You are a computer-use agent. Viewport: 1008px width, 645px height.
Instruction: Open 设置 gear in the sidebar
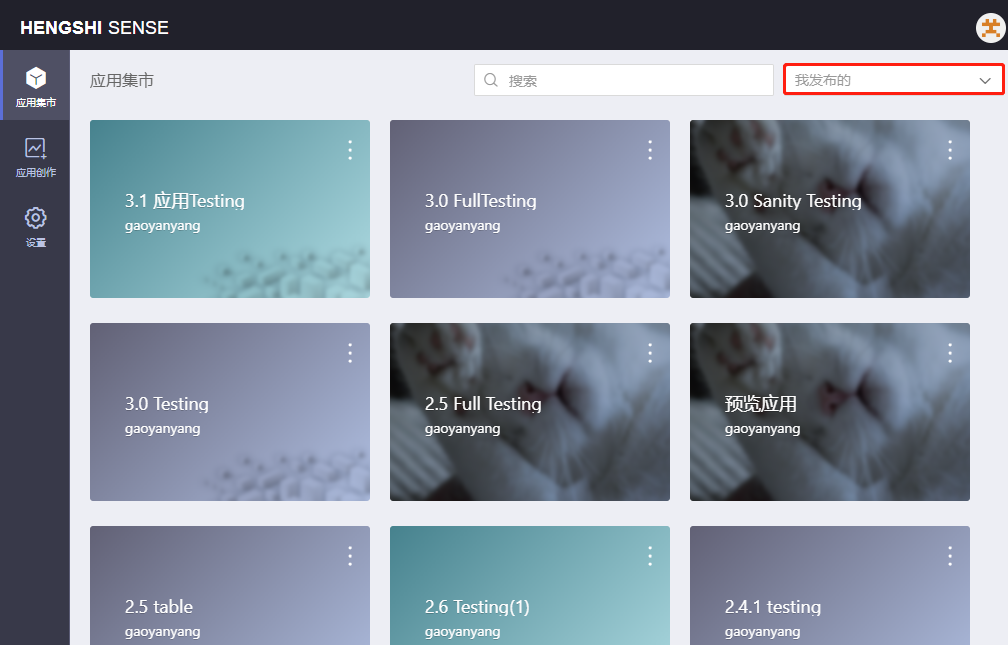pyautogui.click(x=35, y=226)
